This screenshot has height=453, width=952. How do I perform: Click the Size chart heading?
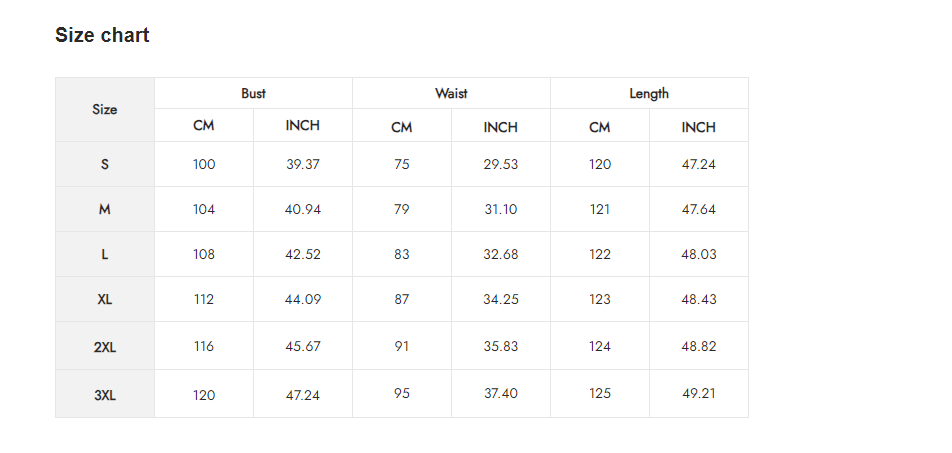coord(102,35)
